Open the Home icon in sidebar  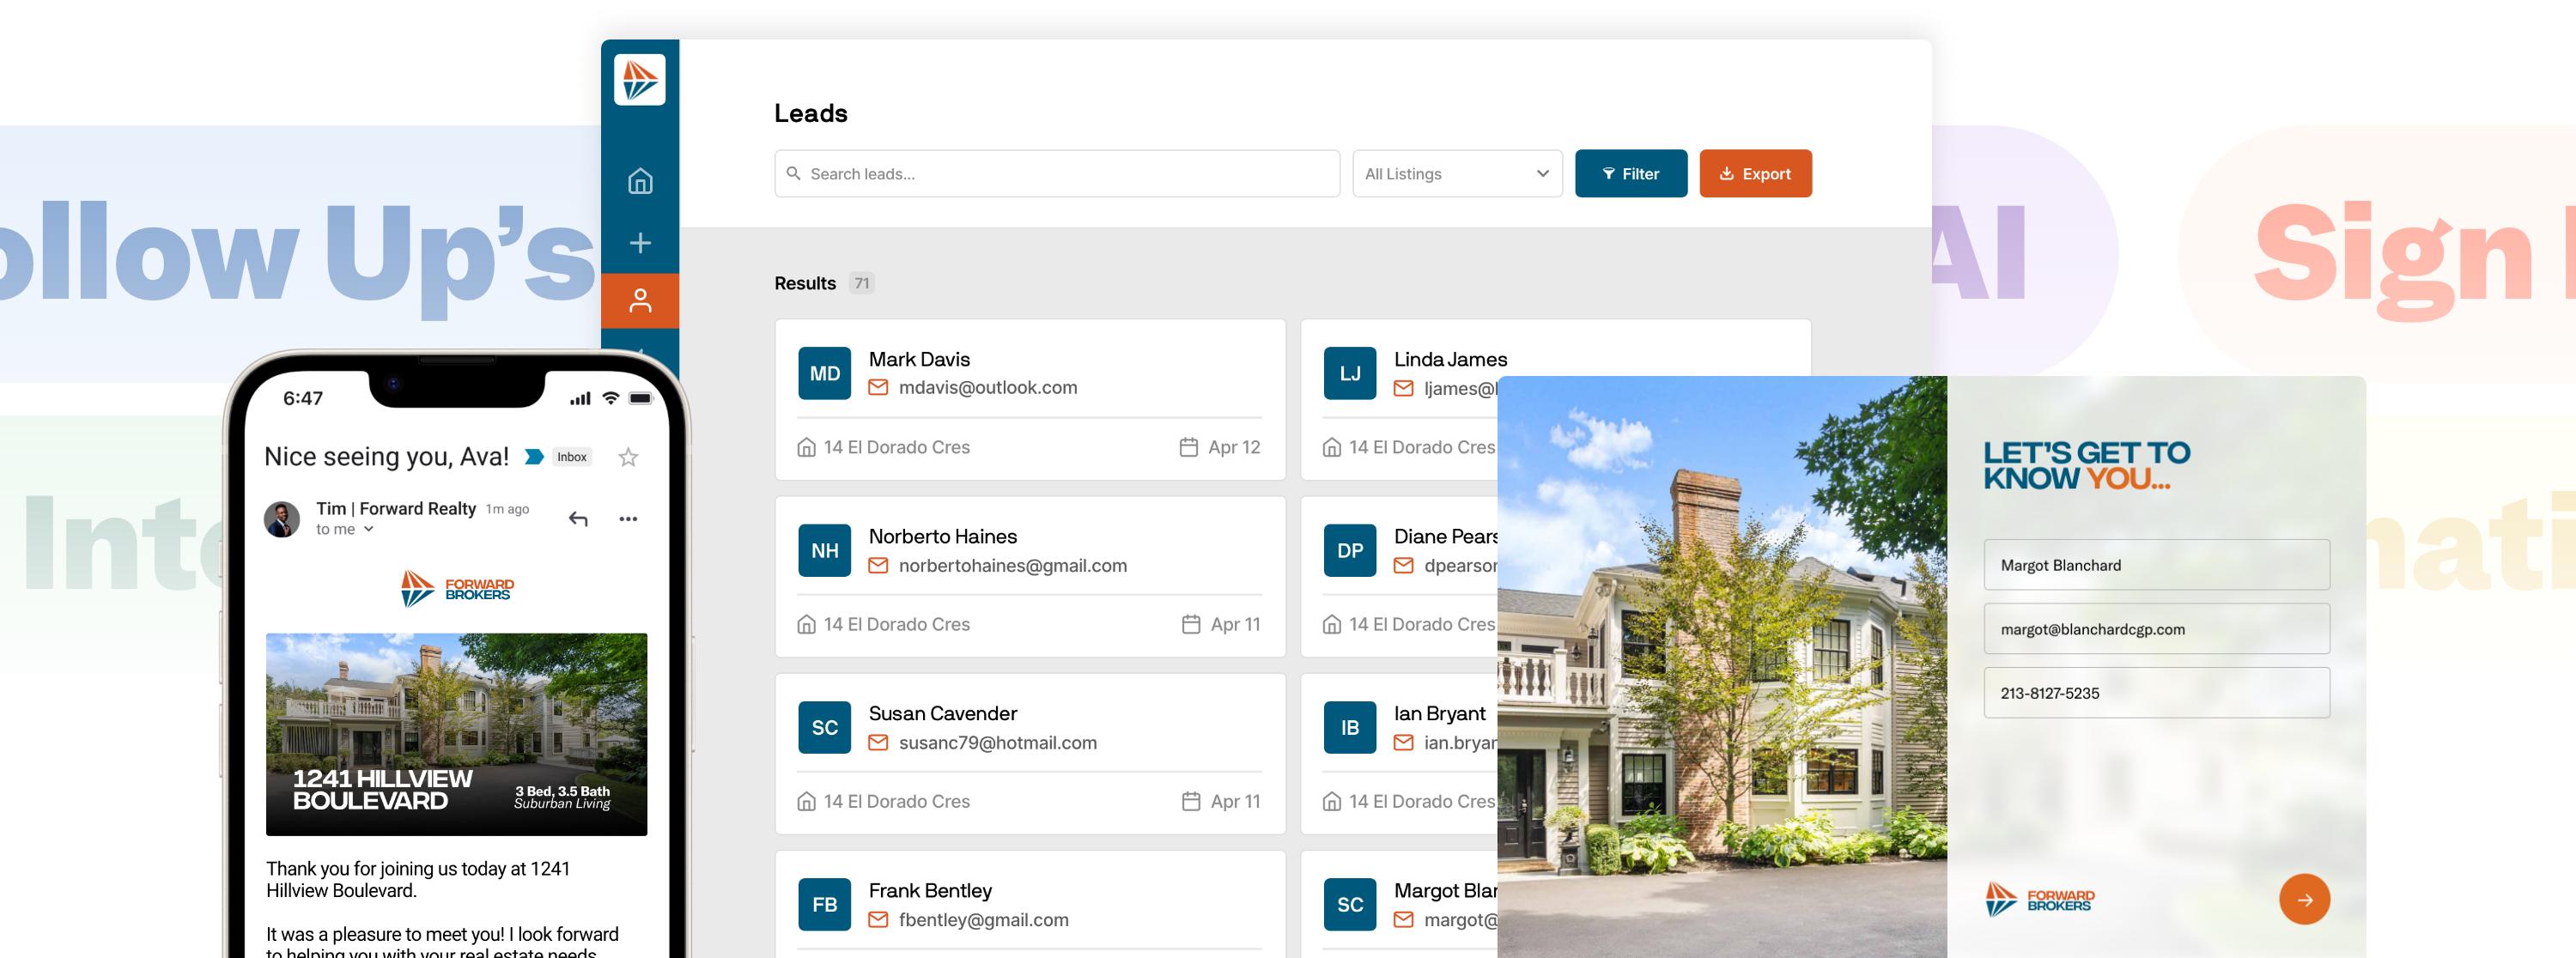(640, 181)
